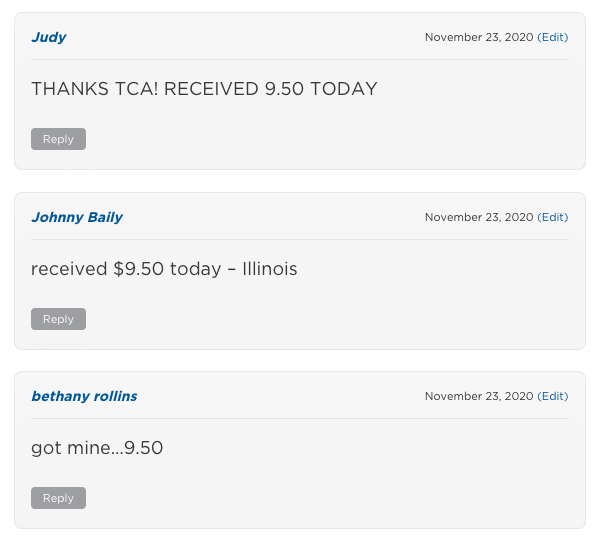Click the divider line under bethany rollins' name
This screenshot has height=546, width=602.
tap(300, 419)
